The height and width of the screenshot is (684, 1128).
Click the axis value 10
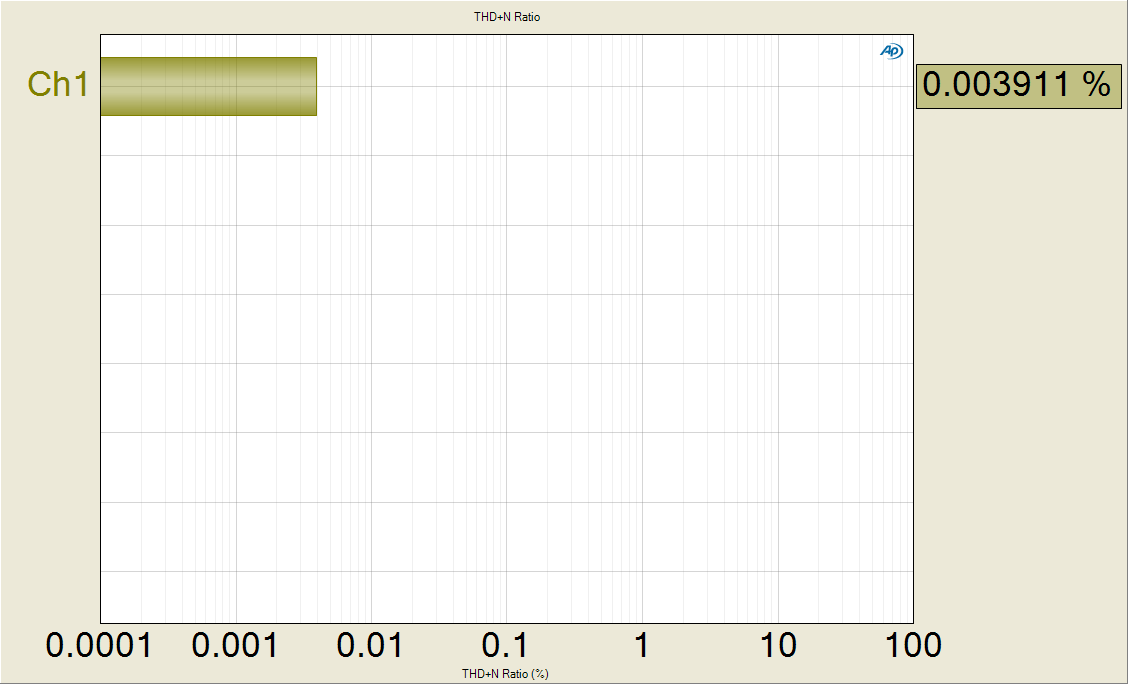(x=778, y=645)
